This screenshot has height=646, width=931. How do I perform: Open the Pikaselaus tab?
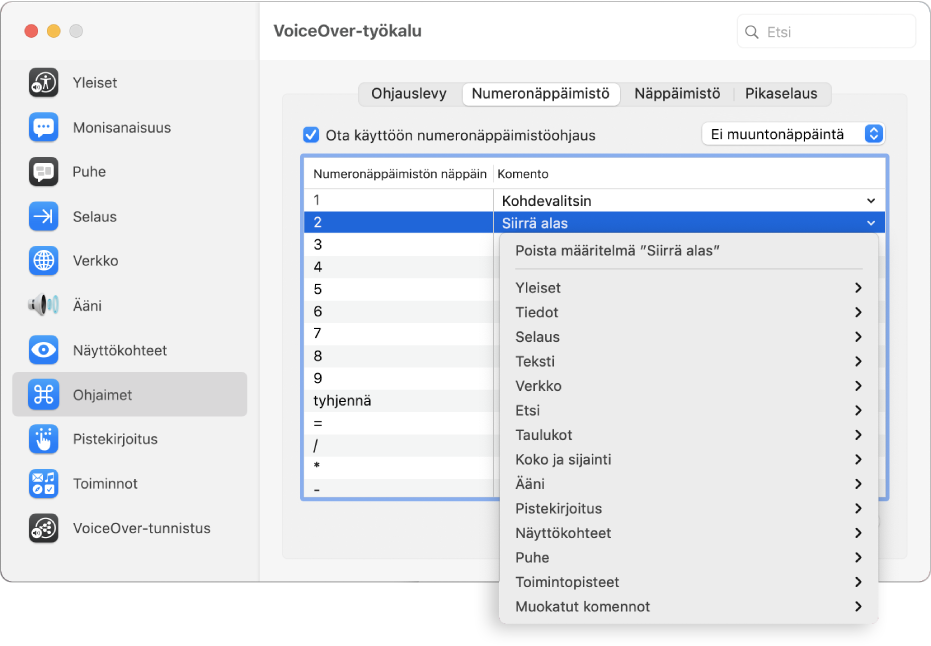781,93
